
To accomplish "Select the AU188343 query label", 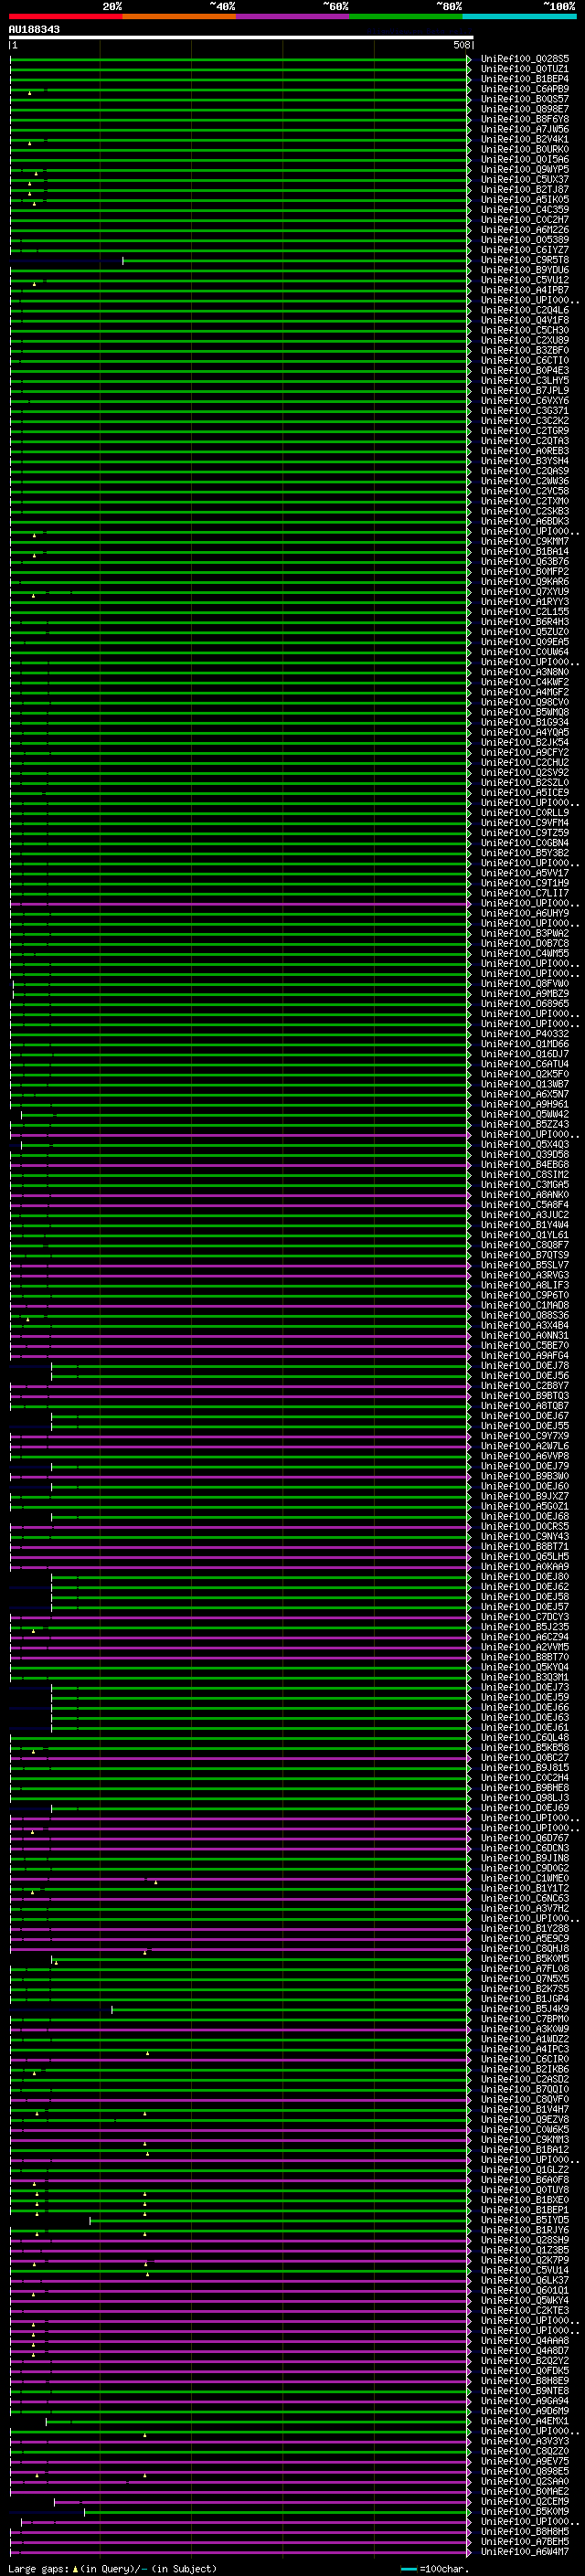I will click(34, 30).
